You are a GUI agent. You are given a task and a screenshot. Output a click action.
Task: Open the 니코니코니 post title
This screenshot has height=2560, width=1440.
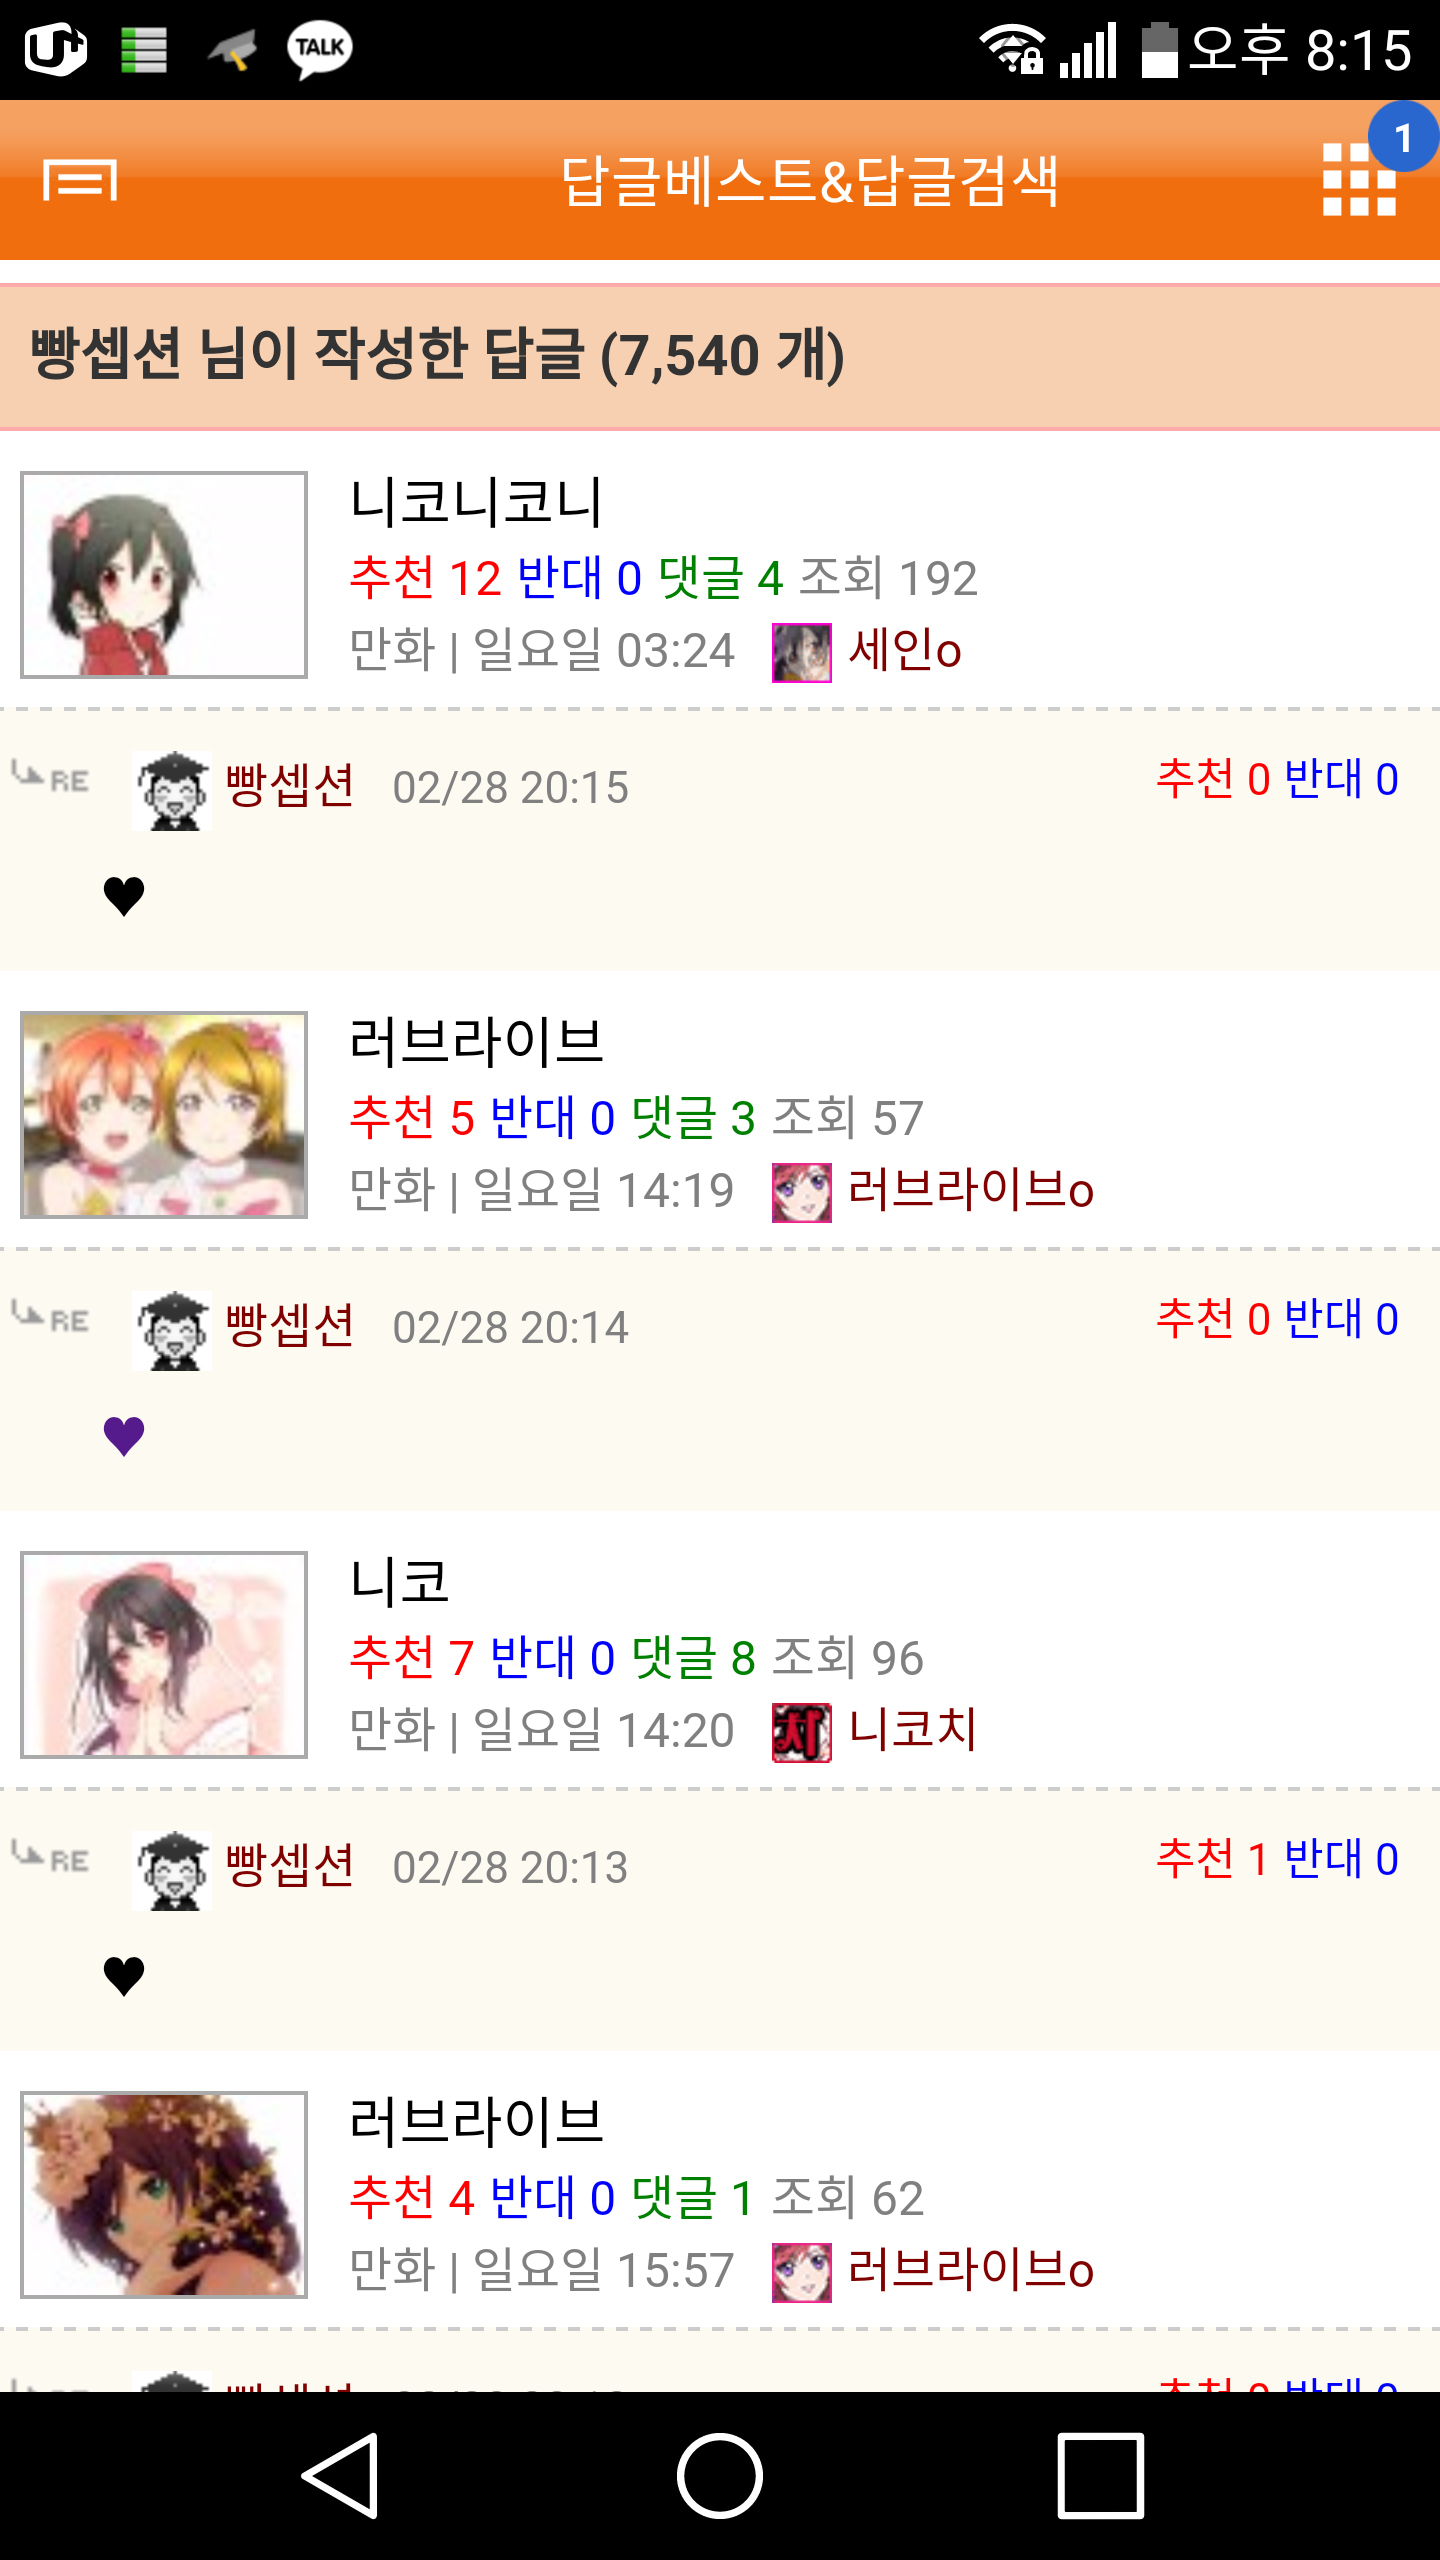(476, 502)
